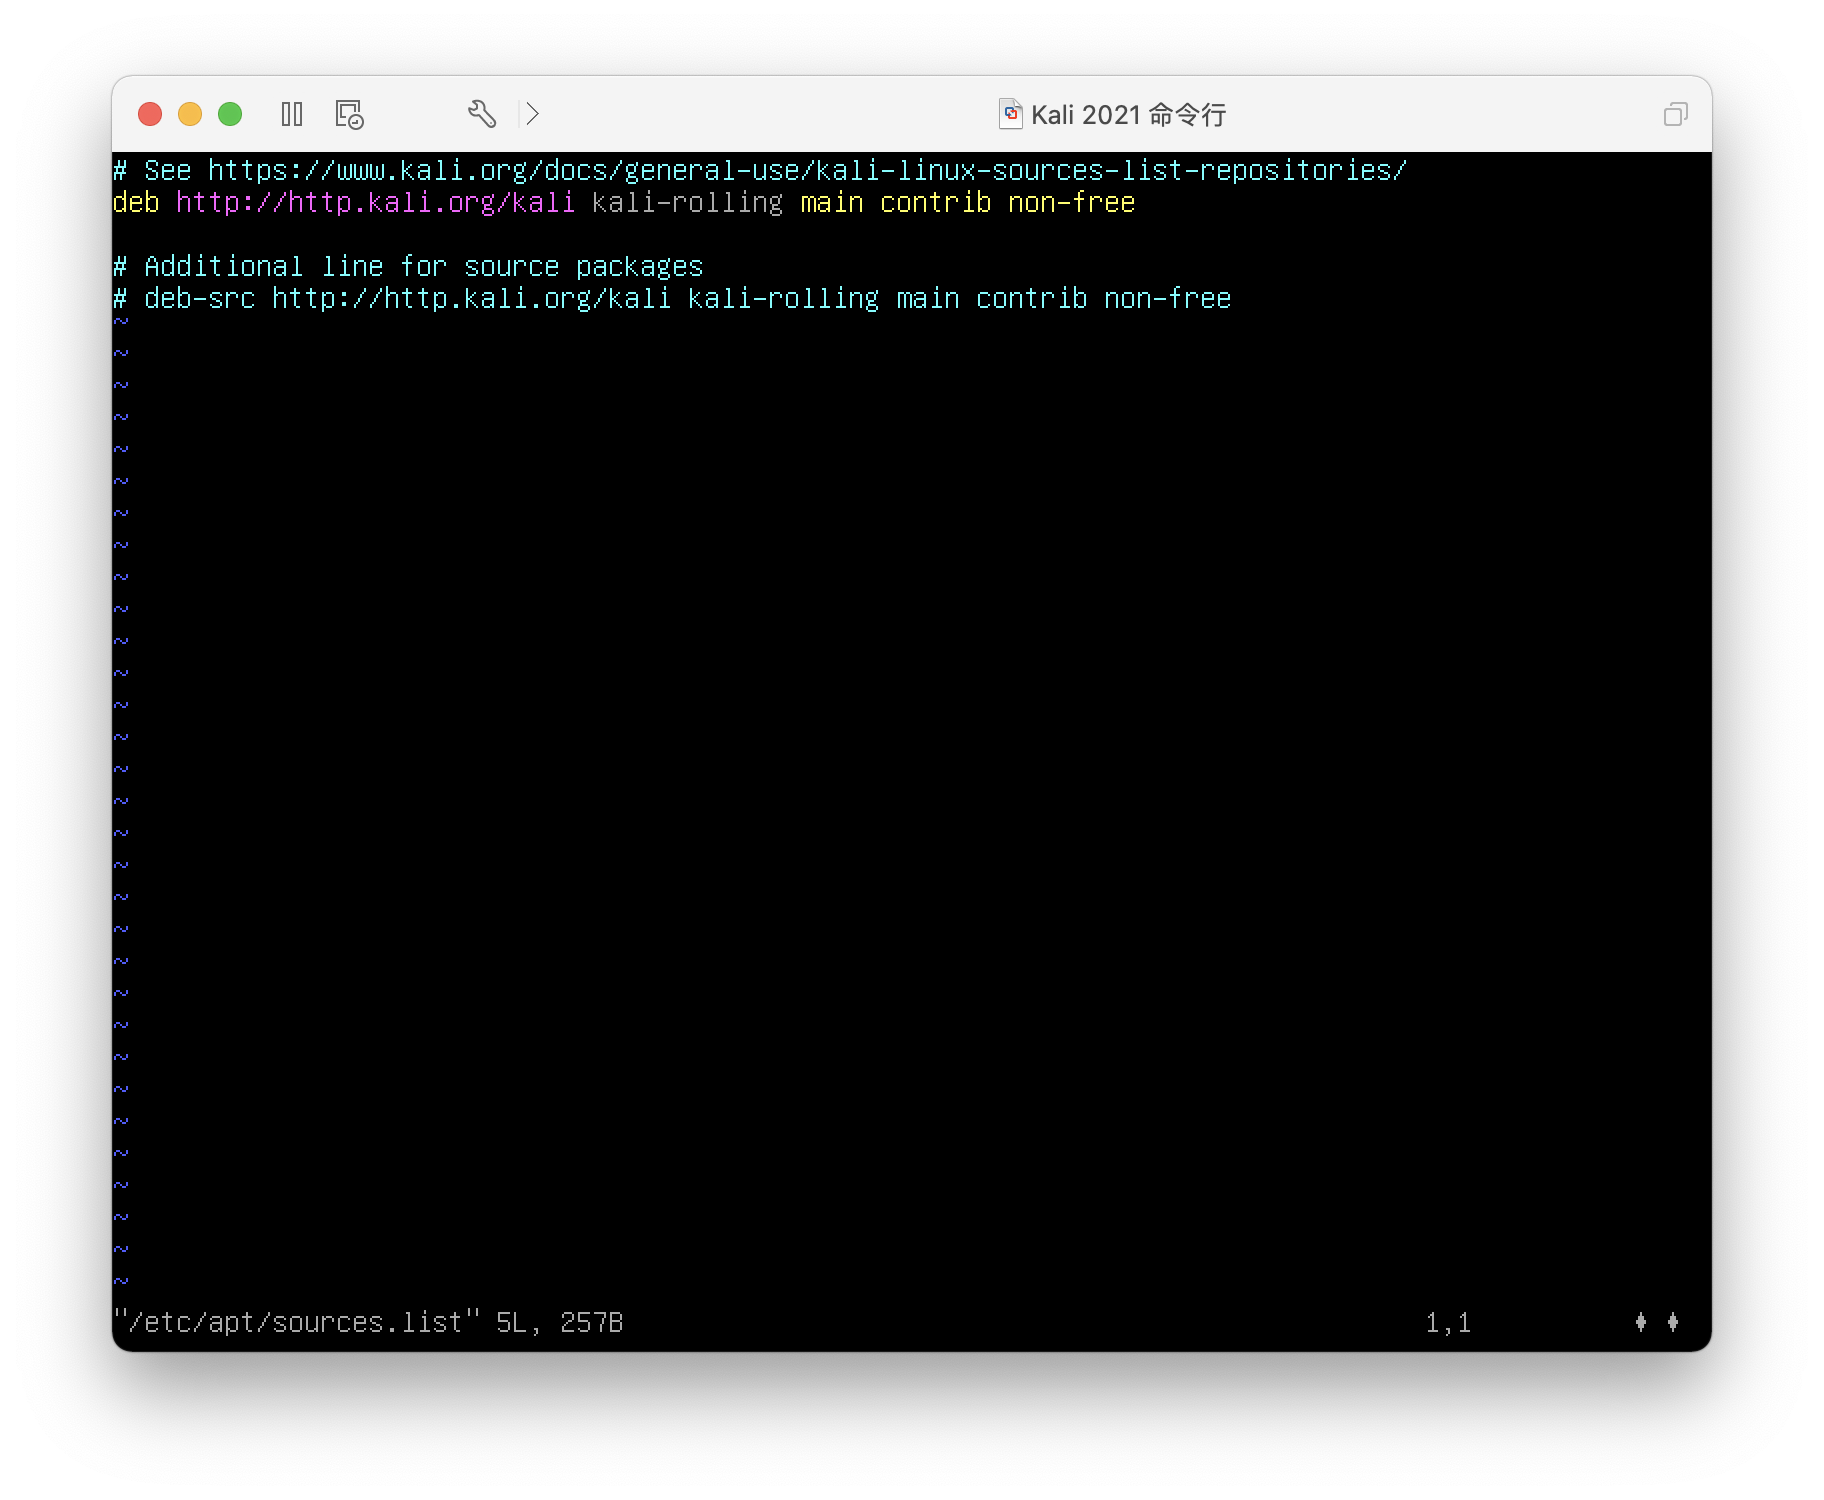This screenshot has width=1824, height=1500.
Task: Click the /etc/apt/sources.list status text
Action: [296, 1323]
